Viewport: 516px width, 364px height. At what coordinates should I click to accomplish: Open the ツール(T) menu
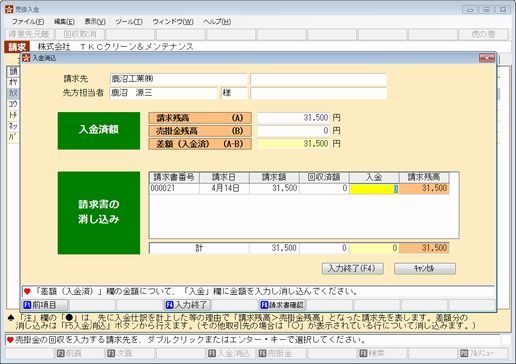click(x=129, y=22)
